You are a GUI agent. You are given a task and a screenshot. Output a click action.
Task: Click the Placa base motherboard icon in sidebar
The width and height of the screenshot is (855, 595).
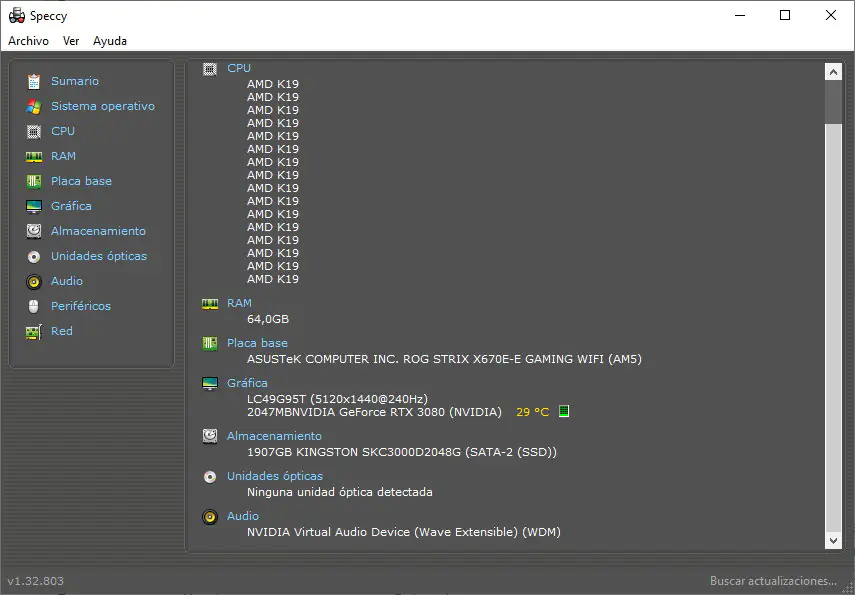[34, 181]
